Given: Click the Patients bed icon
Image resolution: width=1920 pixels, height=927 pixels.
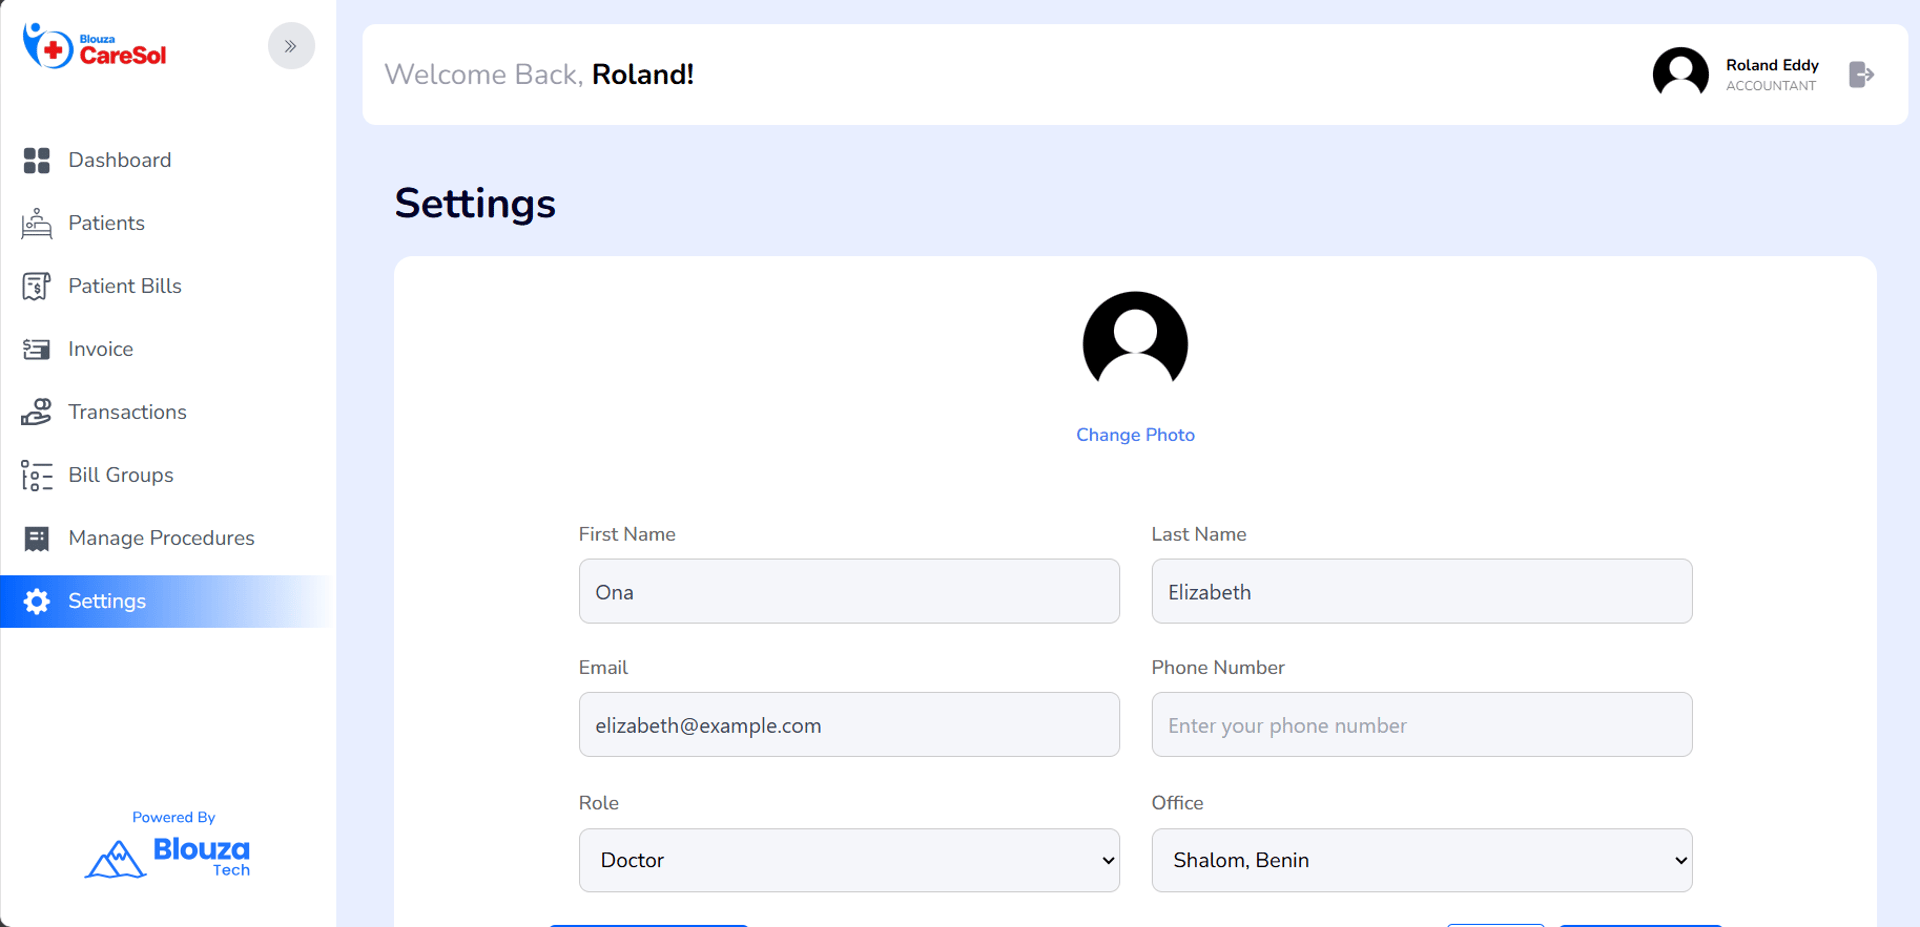Looking at the screenshot, I should (x=37, y=223).
